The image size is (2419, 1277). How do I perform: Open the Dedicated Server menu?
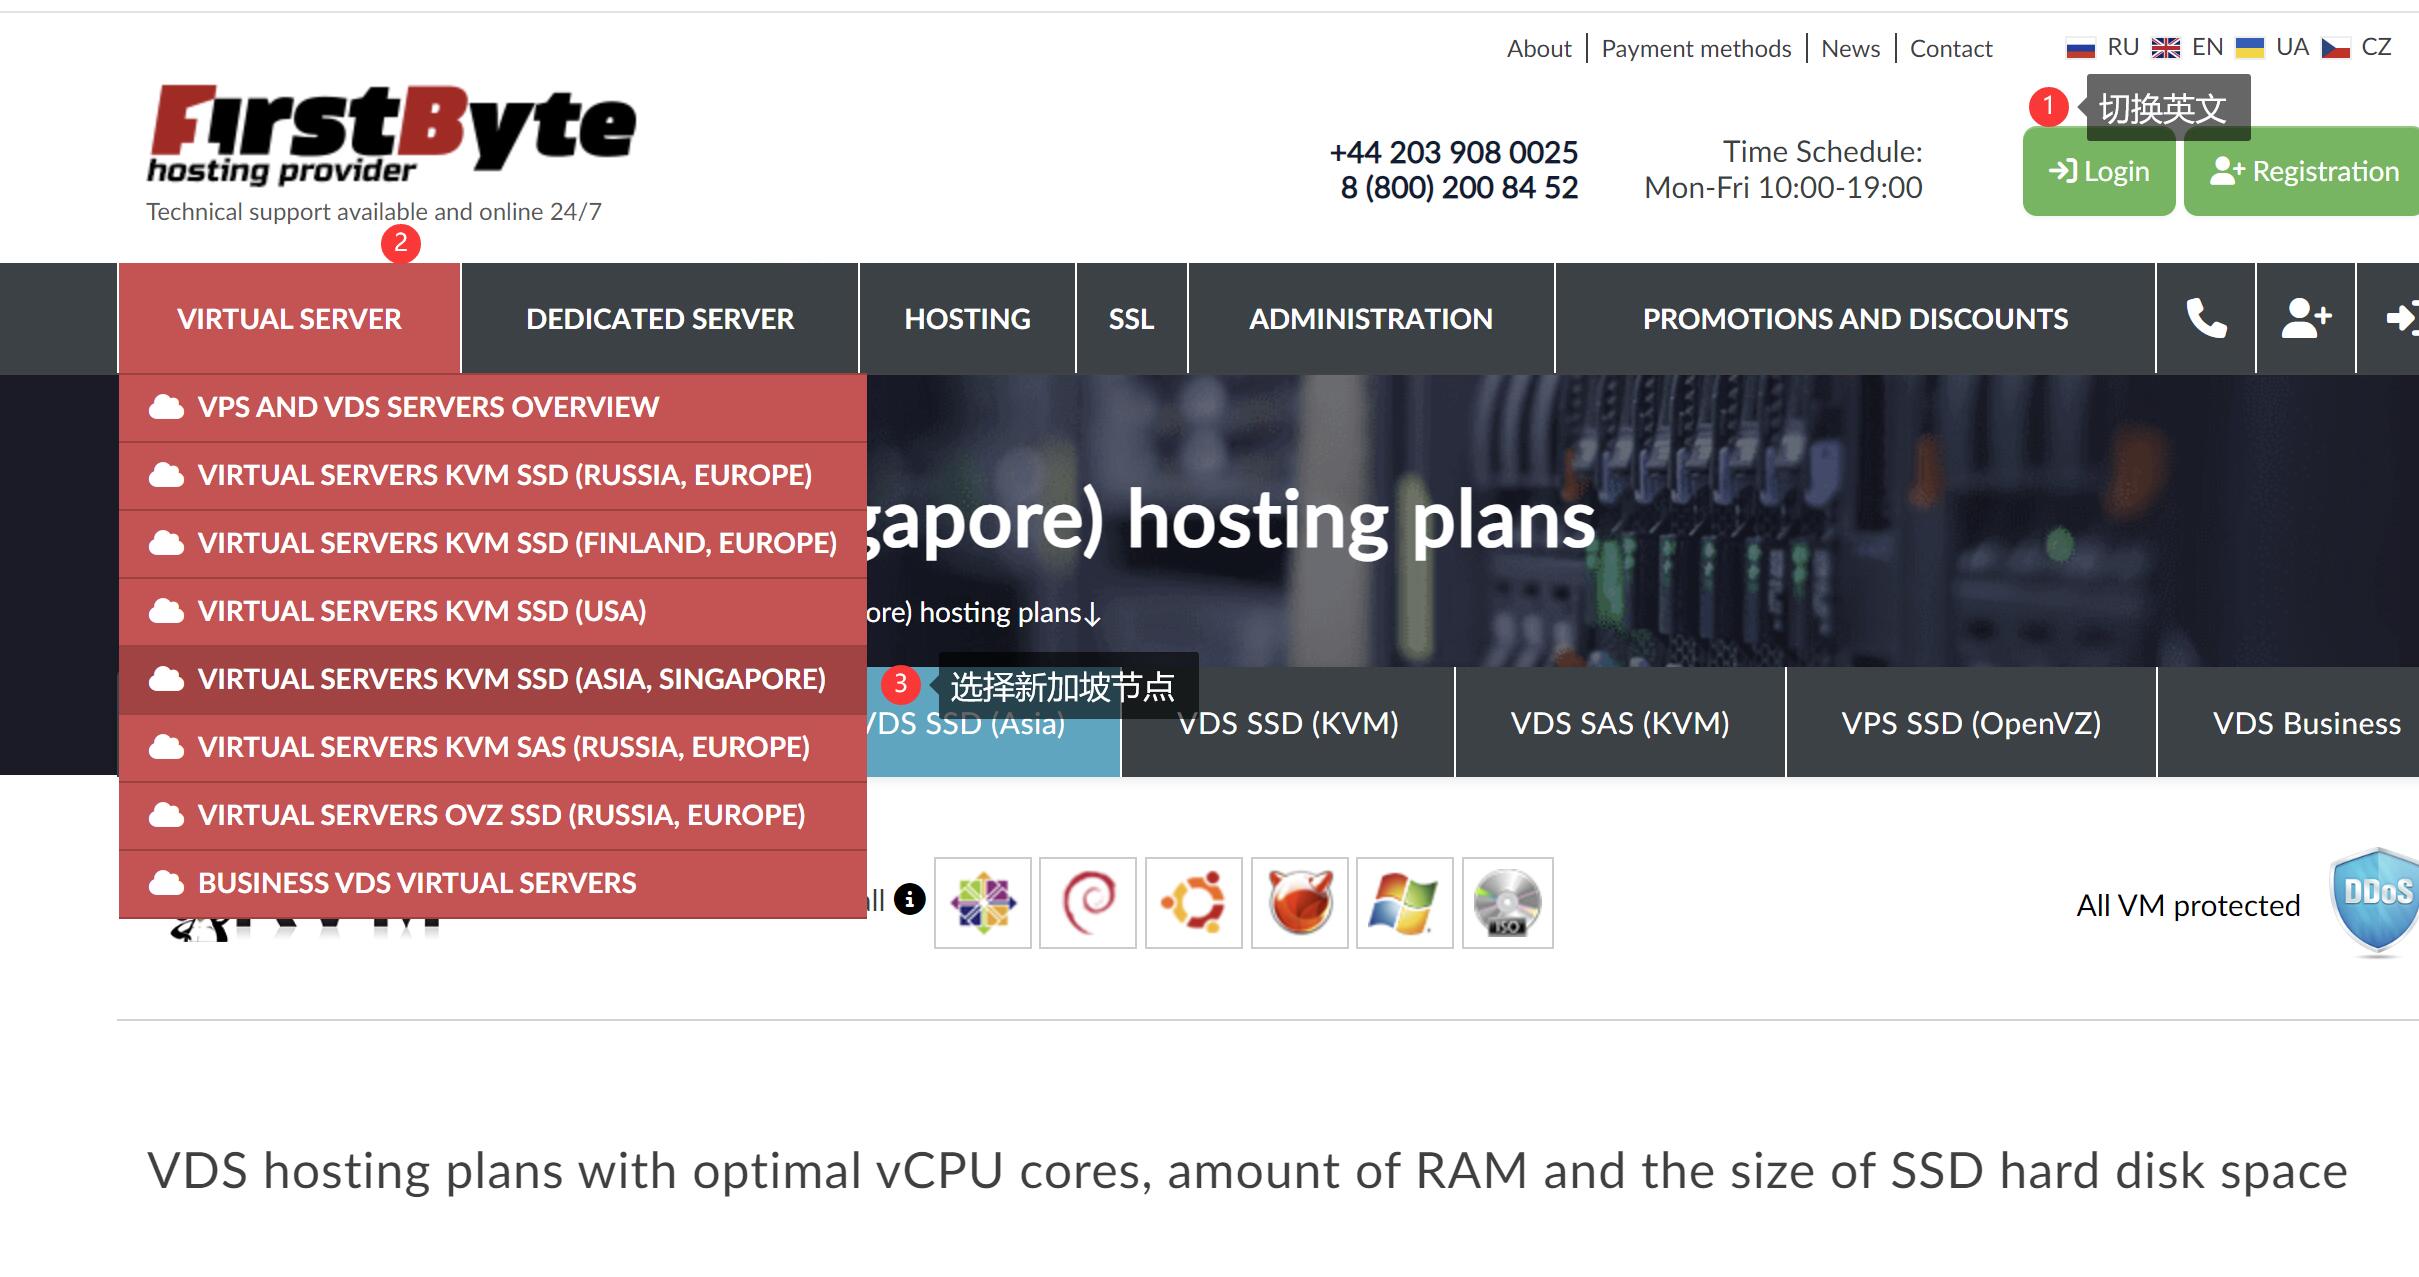[660, 318]
